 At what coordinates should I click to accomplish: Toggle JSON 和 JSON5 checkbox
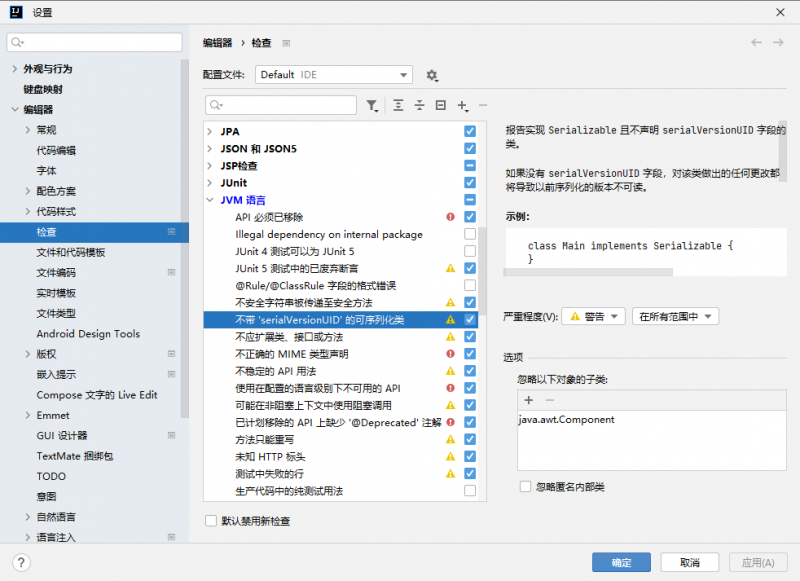[470, 148]
